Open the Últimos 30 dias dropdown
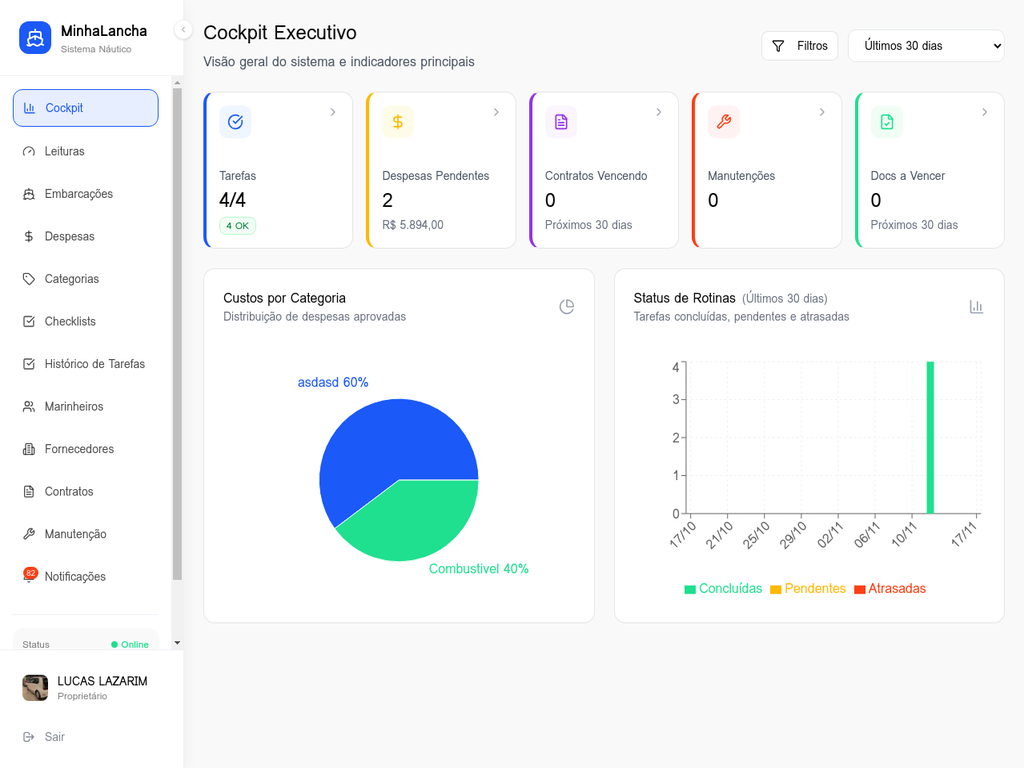The image size is (1024, 768). (x=926, y=45)
